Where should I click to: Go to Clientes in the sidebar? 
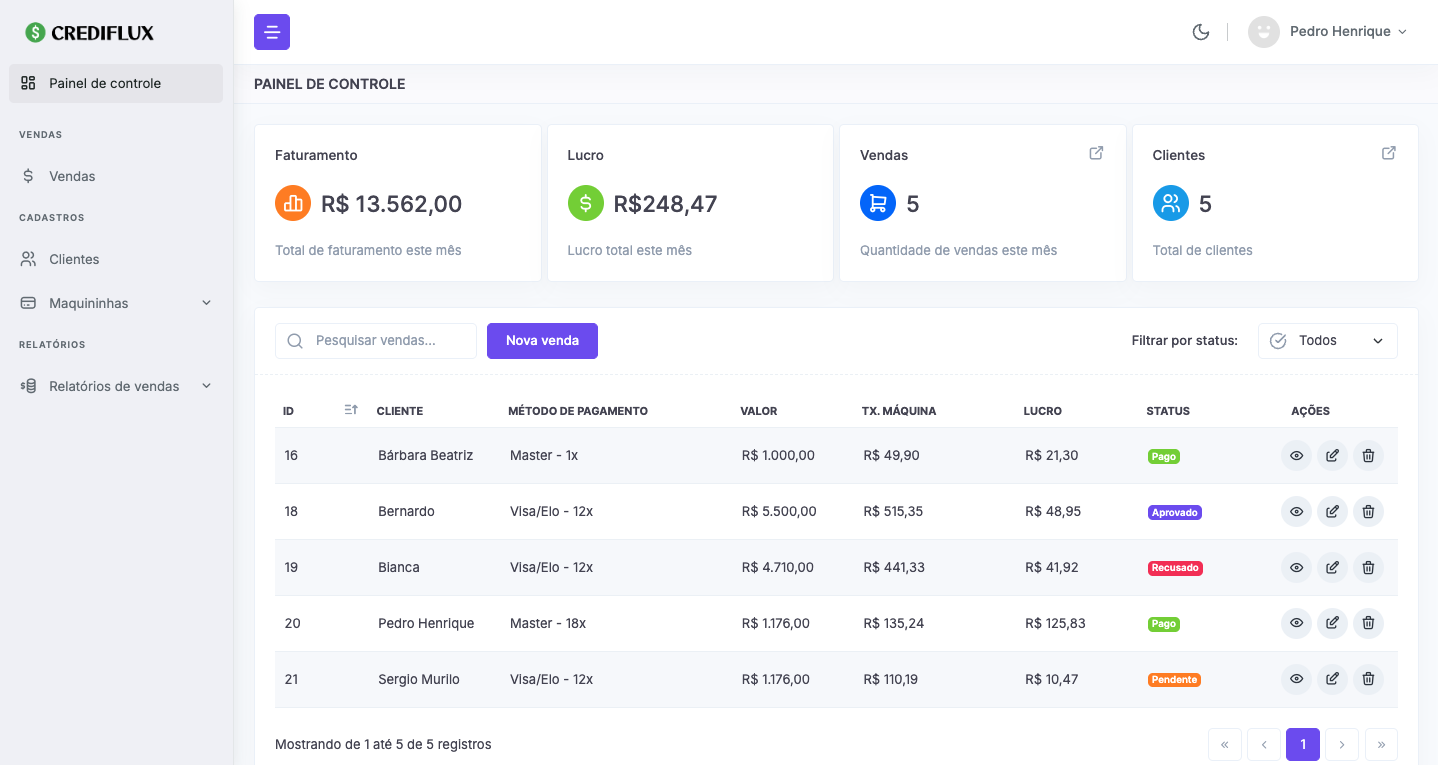point(74,259)
